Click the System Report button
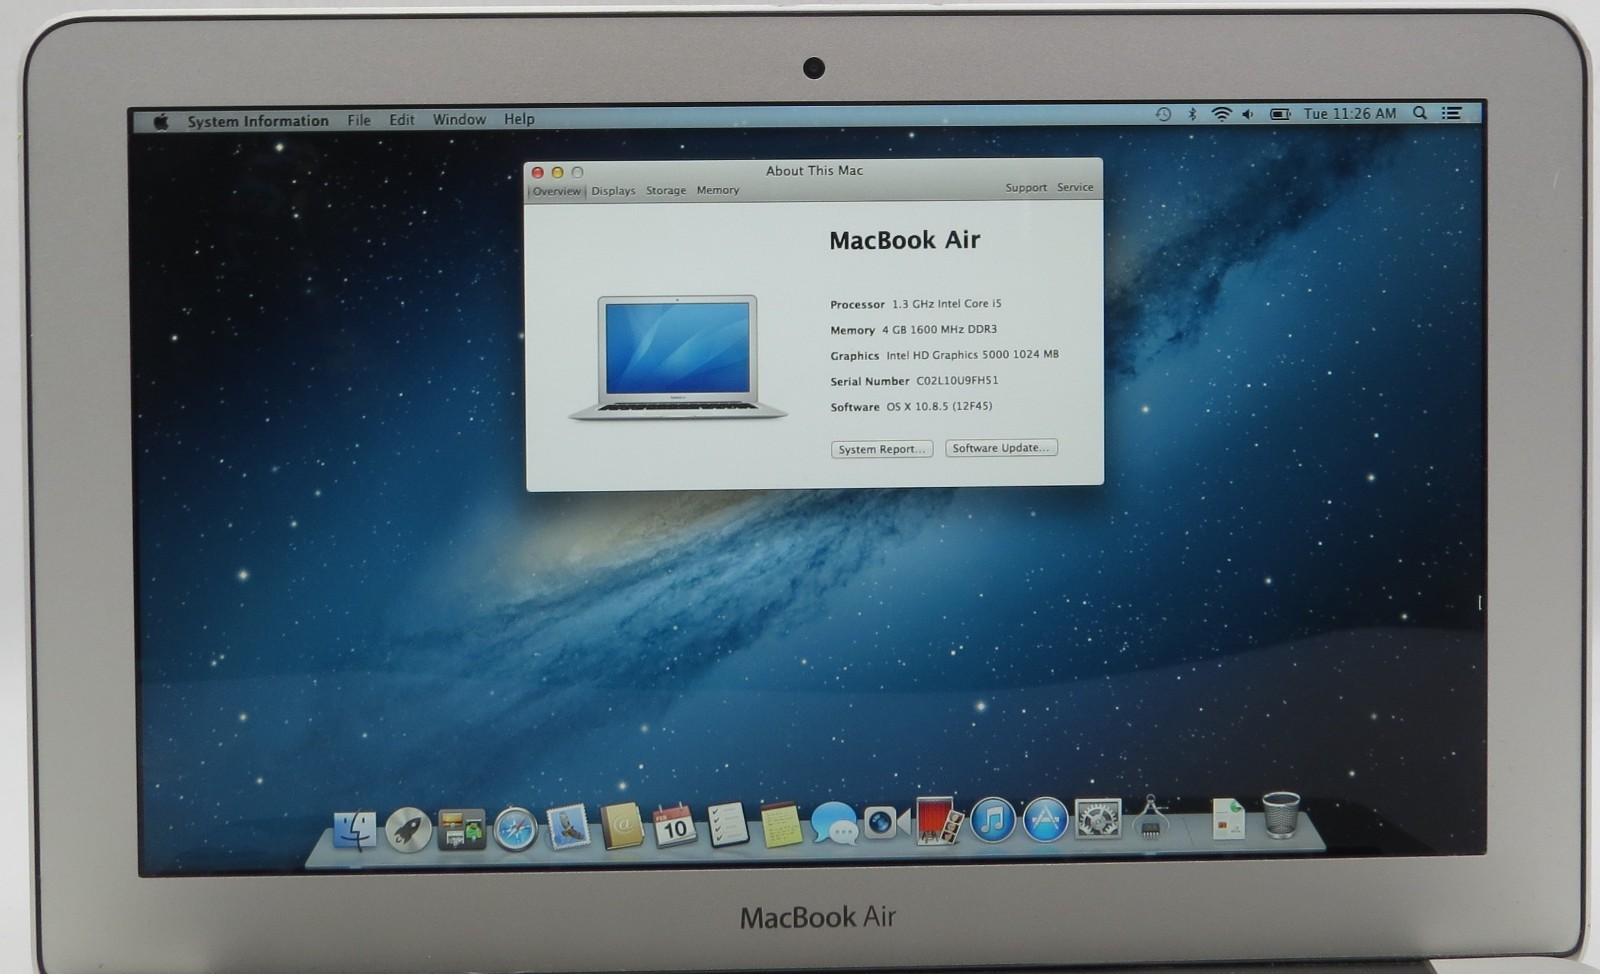This screenshot has width=1600, height=974. click(882, 449)
